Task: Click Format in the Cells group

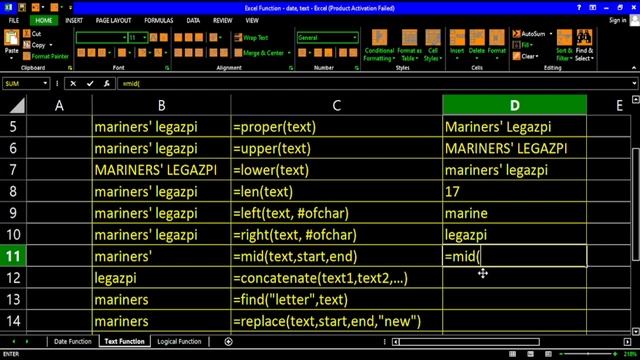Action: [497, 45]
